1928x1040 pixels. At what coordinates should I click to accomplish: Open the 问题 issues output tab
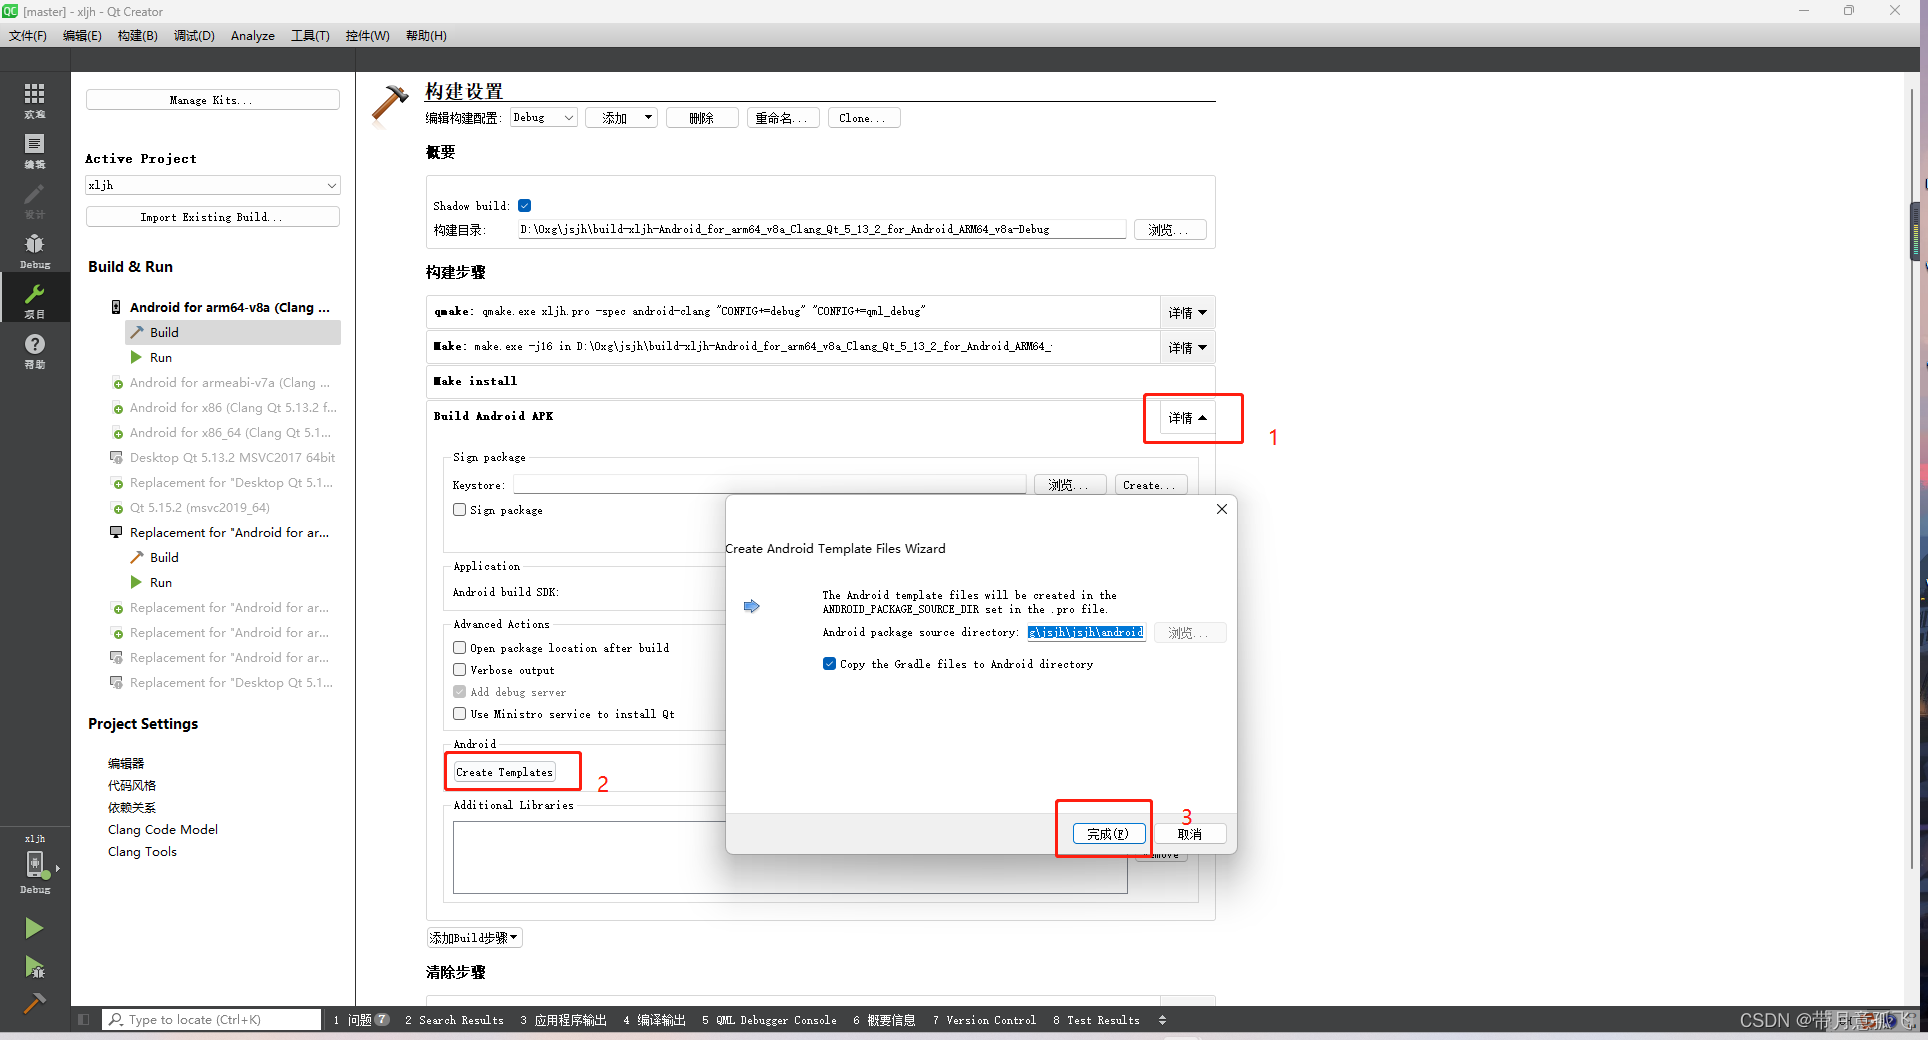coord(362,1020)
